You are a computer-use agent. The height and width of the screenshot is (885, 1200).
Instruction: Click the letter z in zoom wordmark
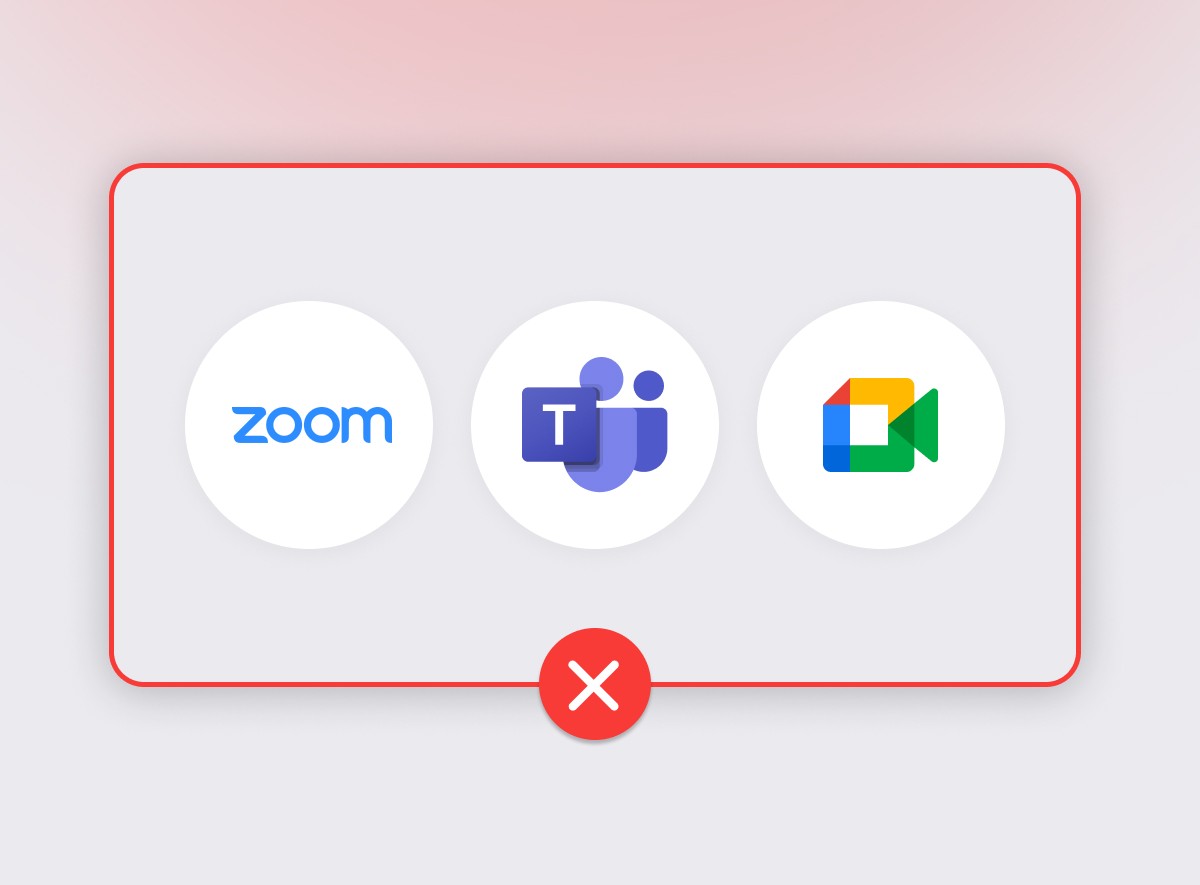coord(250,425)
